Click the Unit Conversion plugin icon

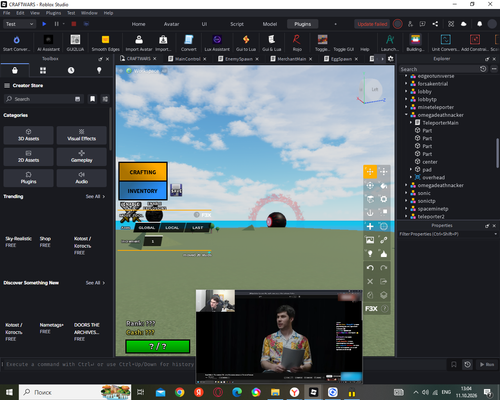pos(445,43)
